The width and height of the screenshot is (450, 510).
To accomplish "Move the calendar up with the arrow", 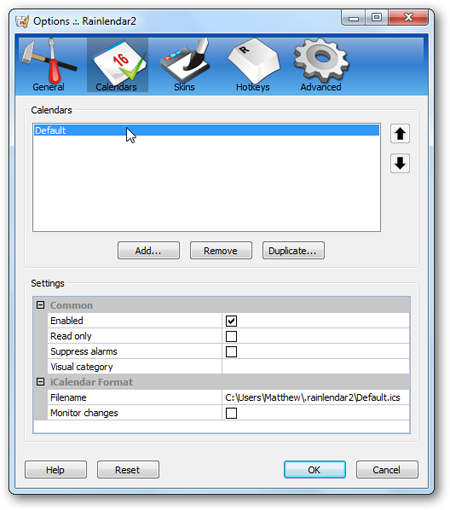I will (x=400, y=134).
